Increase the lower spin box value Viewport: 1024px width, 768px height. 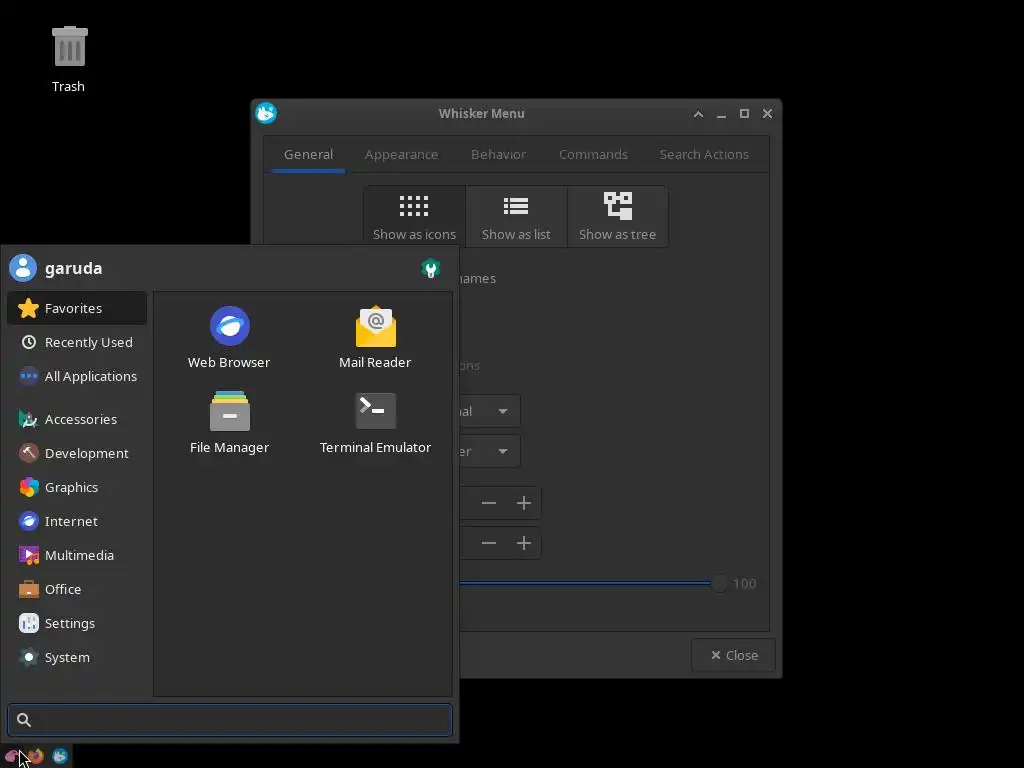[524, 543]
